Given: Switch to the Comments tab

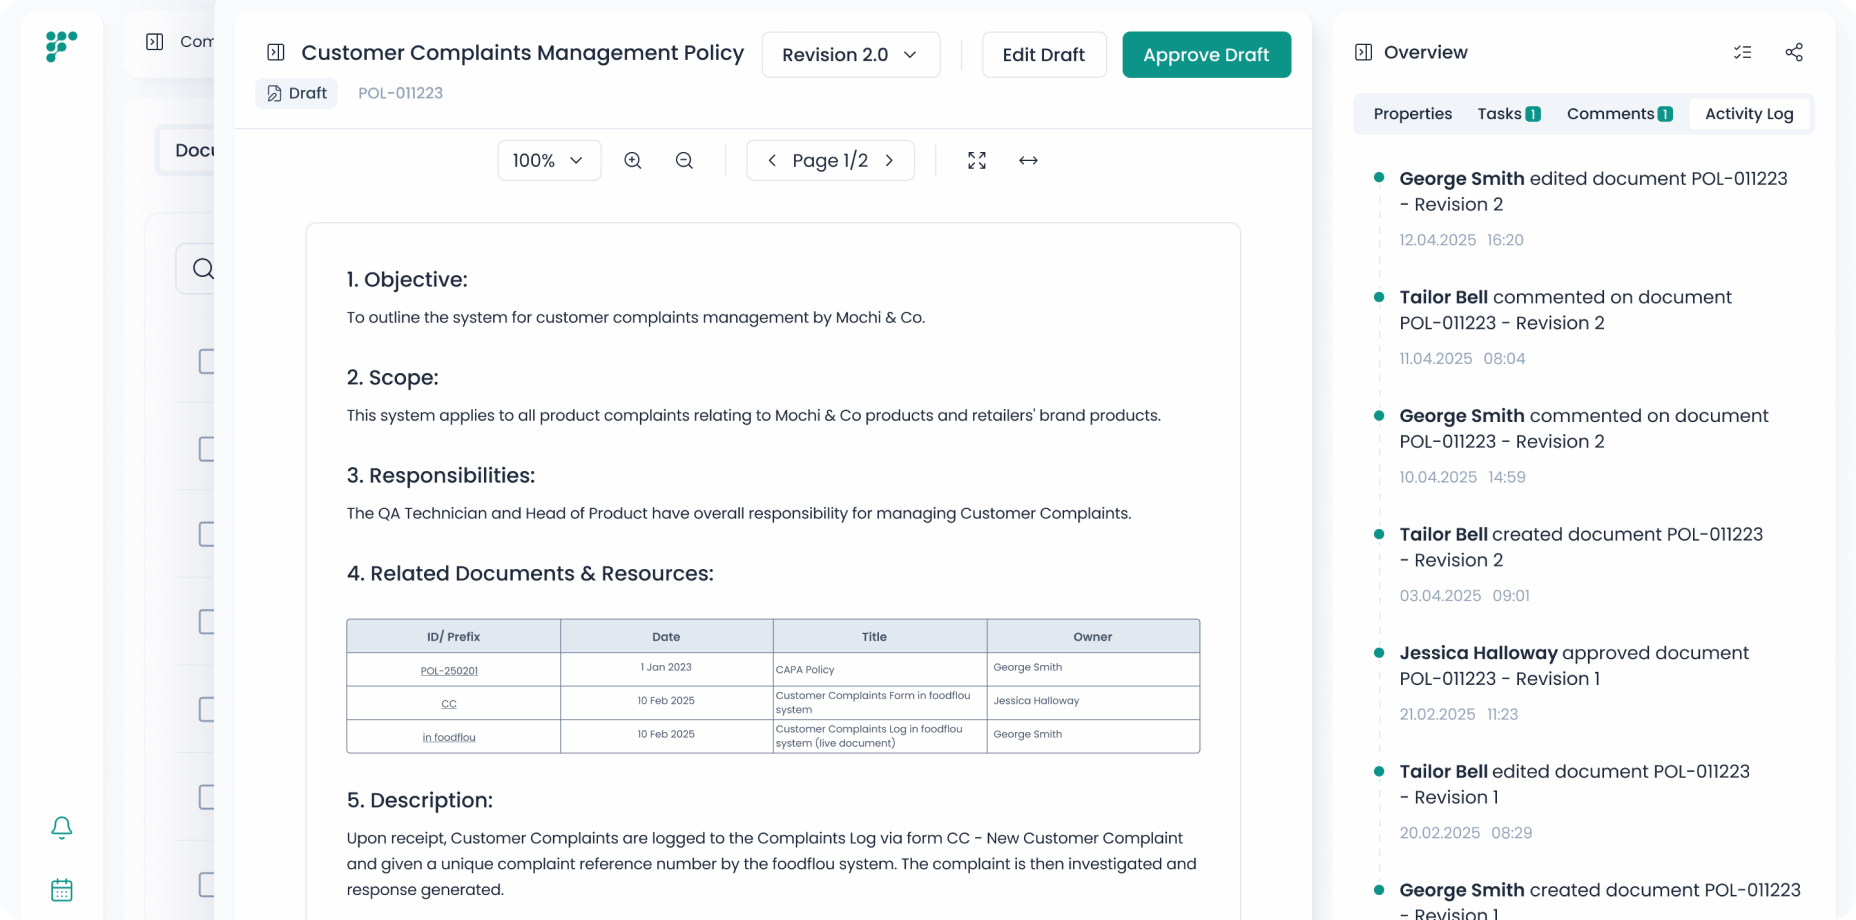Looking at the screenshot, I should 1619,114.
